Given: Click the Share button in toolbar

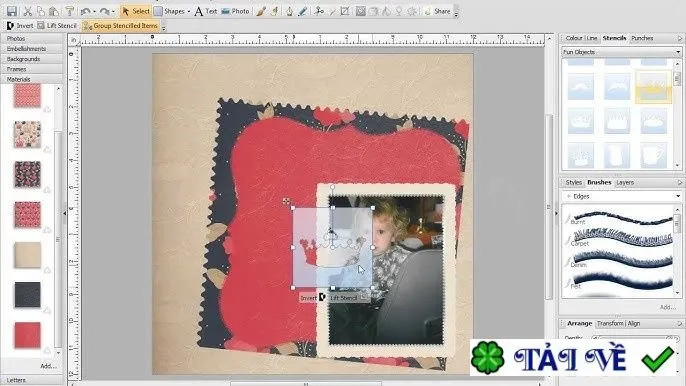Looking at the screenshot, I should [x=437, y=11].
